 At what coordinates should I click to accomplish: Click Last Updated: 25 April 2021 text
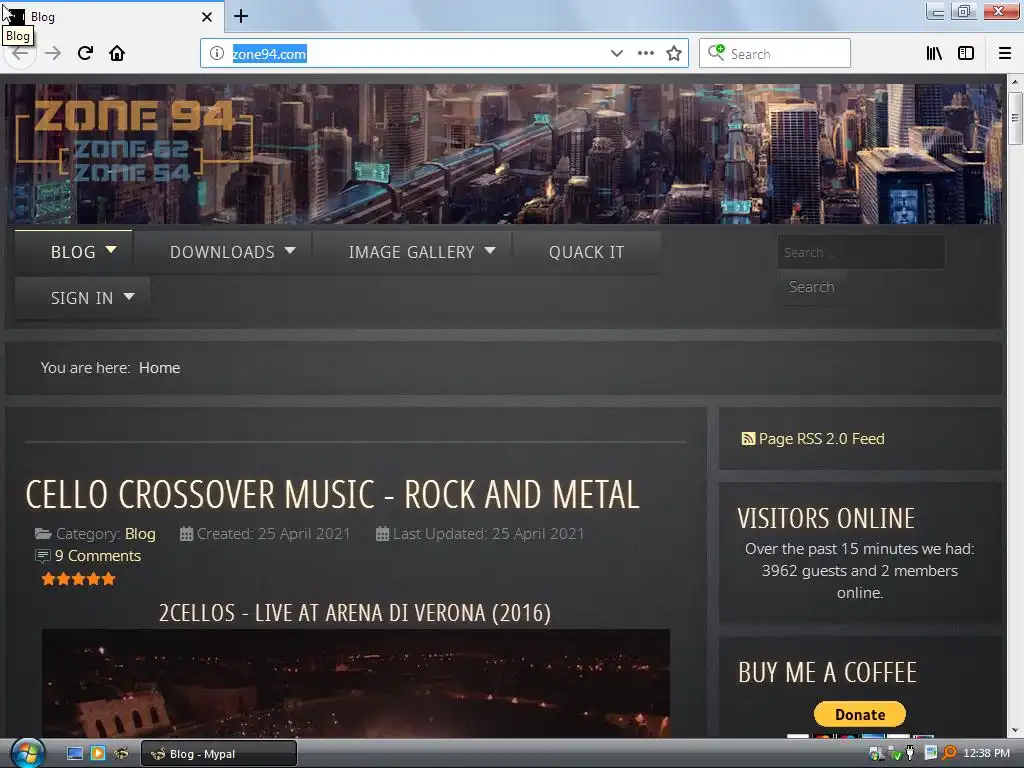point(488,534)
